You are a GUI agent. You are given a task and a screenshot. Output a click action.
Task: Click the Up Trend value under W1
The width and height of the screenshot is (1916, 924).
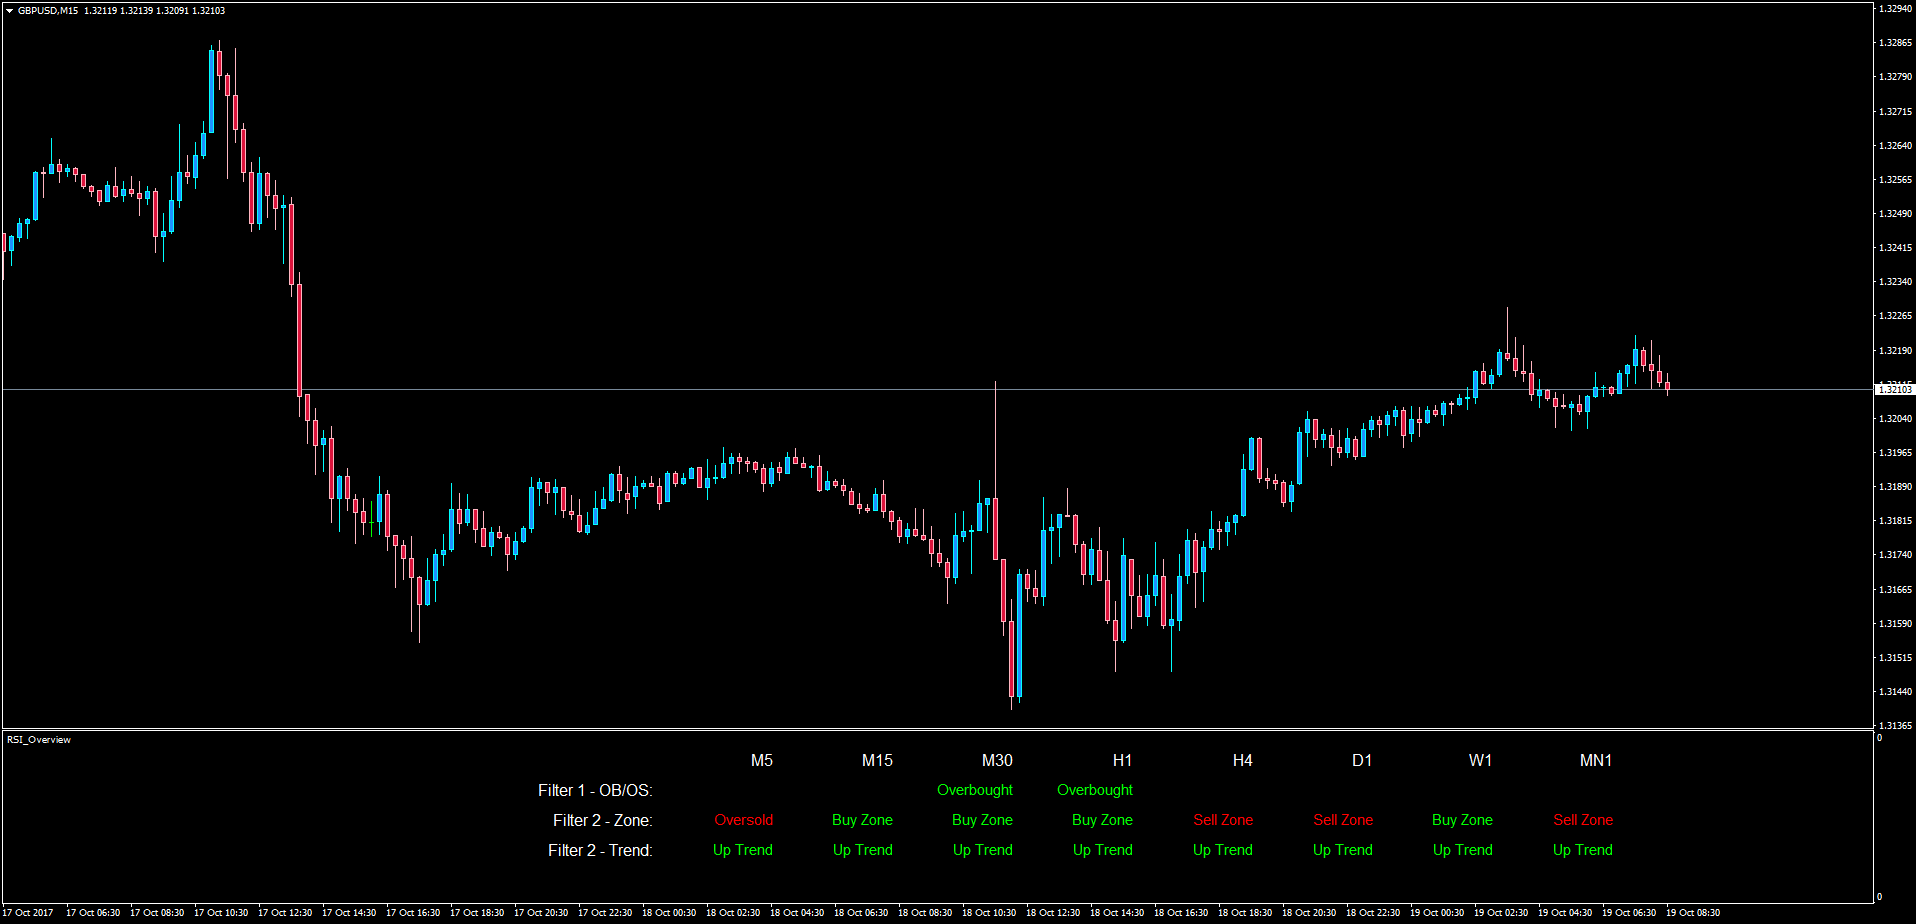(x=1463, y=850)
